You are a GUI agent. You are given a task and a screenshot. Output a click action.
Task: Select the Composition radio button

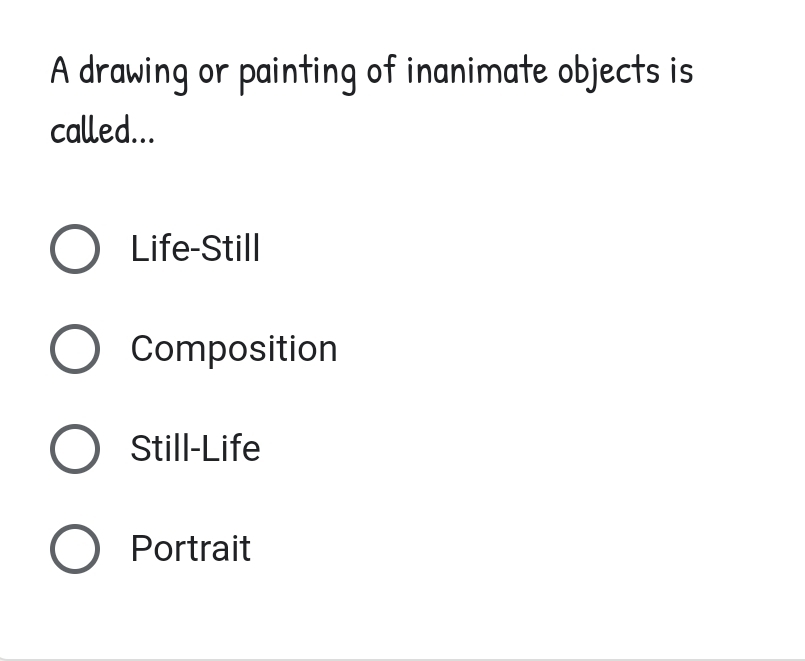(75, 349)
